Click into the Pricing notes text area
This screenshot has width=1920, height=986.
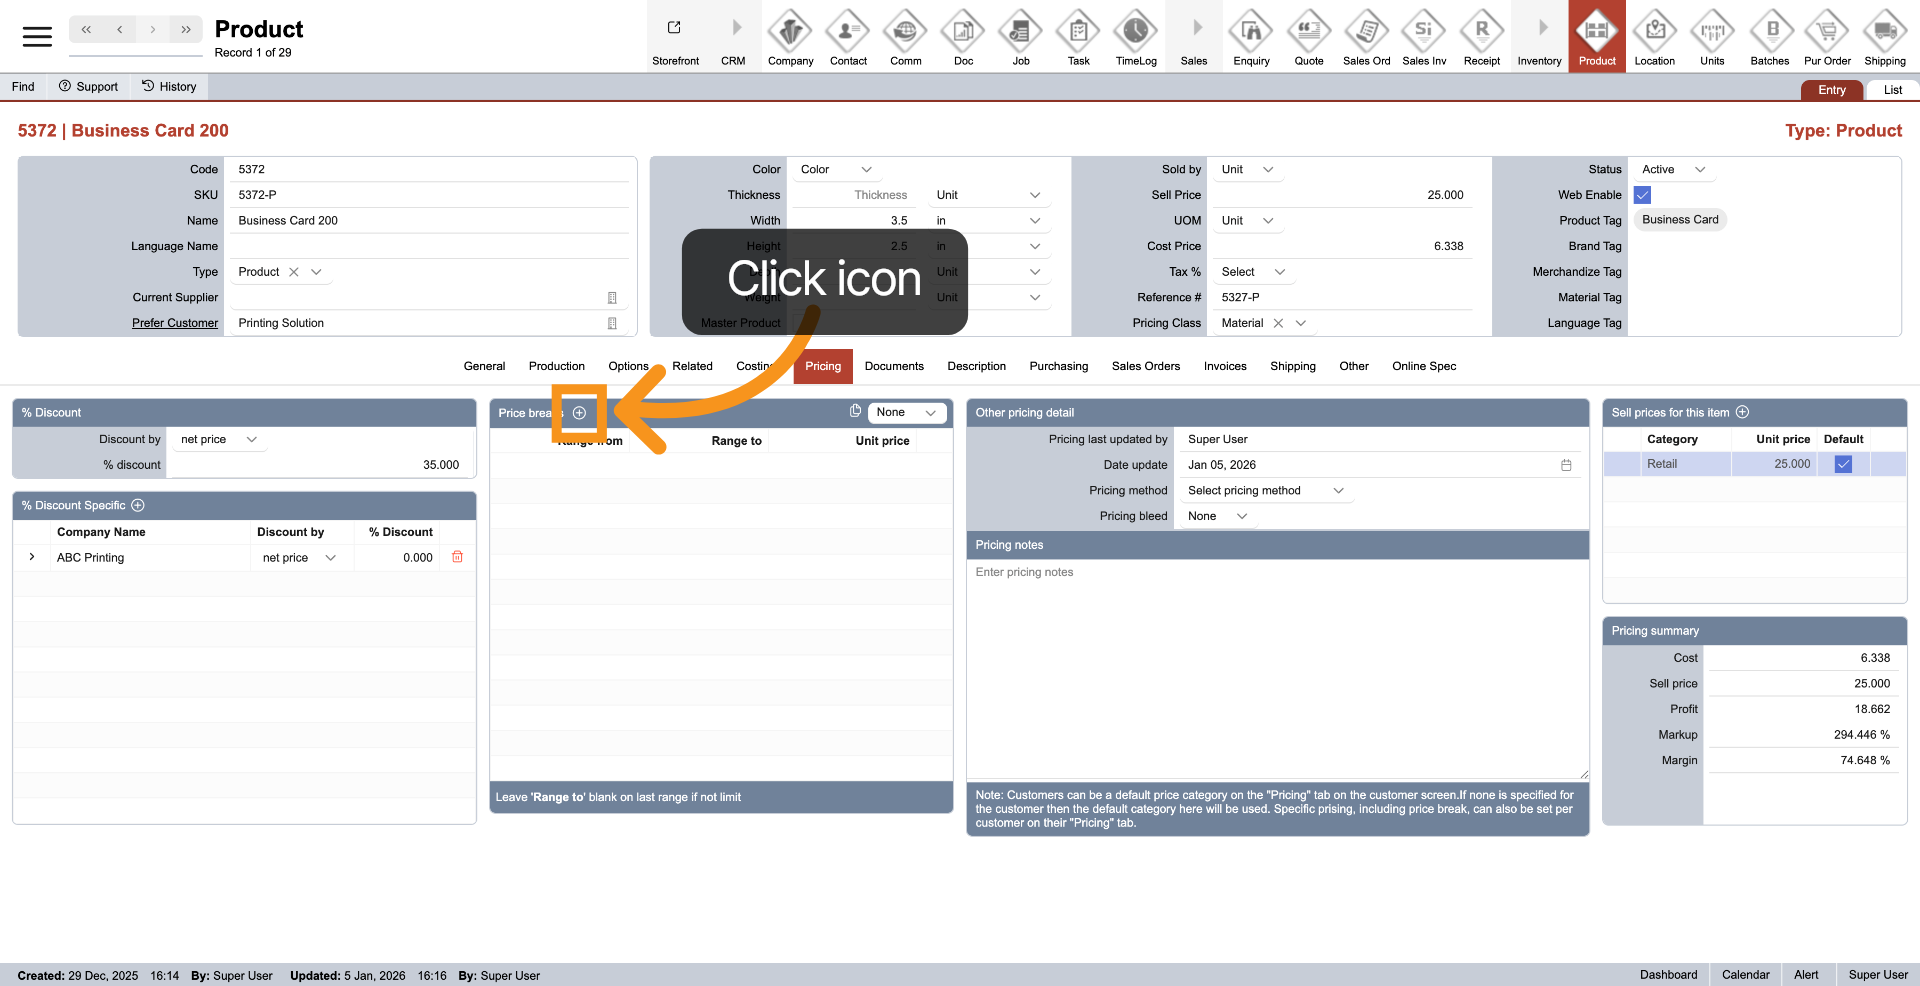(x=1276, y=670)
